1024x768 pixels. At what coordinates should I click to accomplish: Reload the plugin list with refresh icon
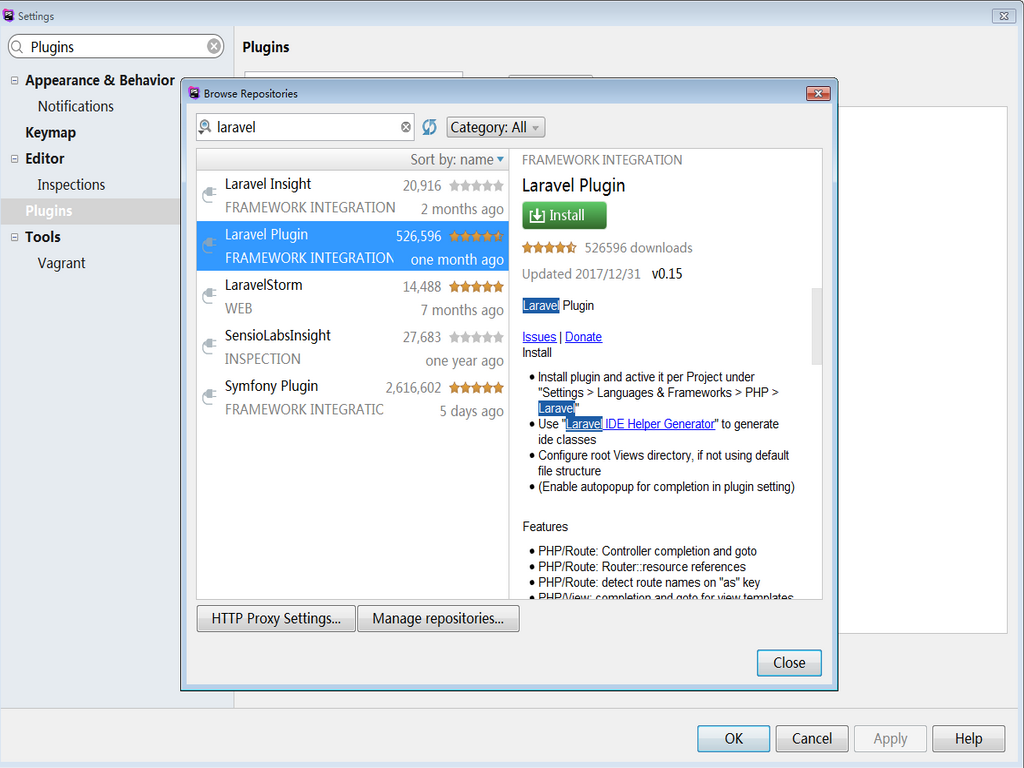pos(429,127)
